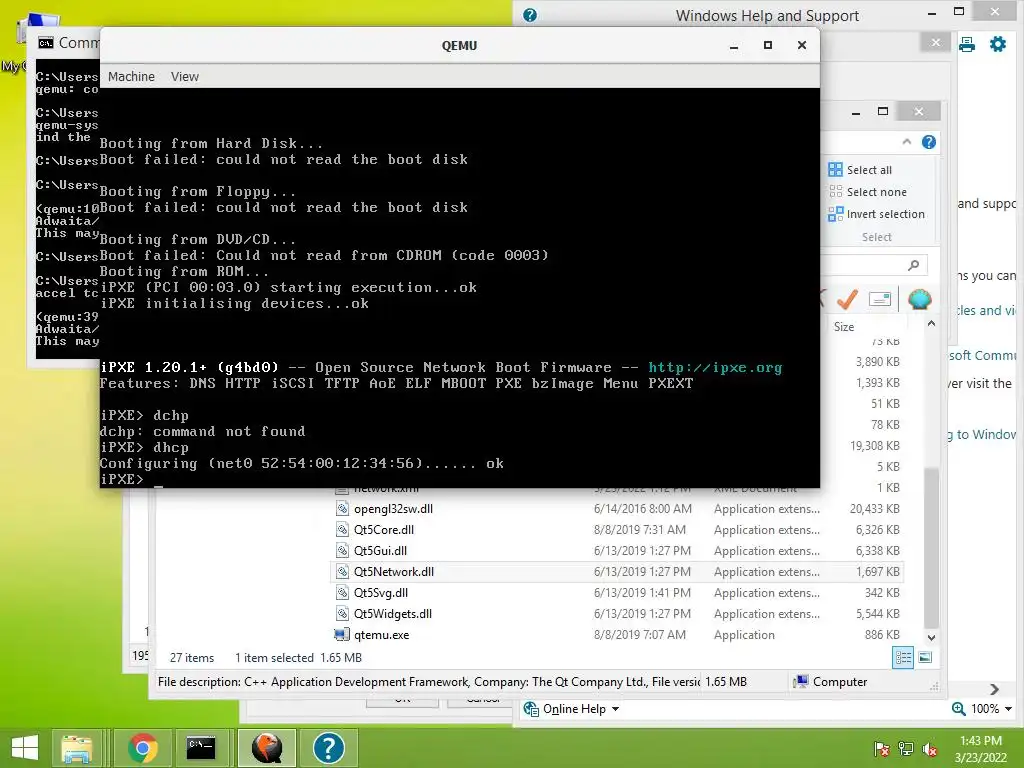Click scroll down arrow in file list
1024x768 pixels.
931,637
